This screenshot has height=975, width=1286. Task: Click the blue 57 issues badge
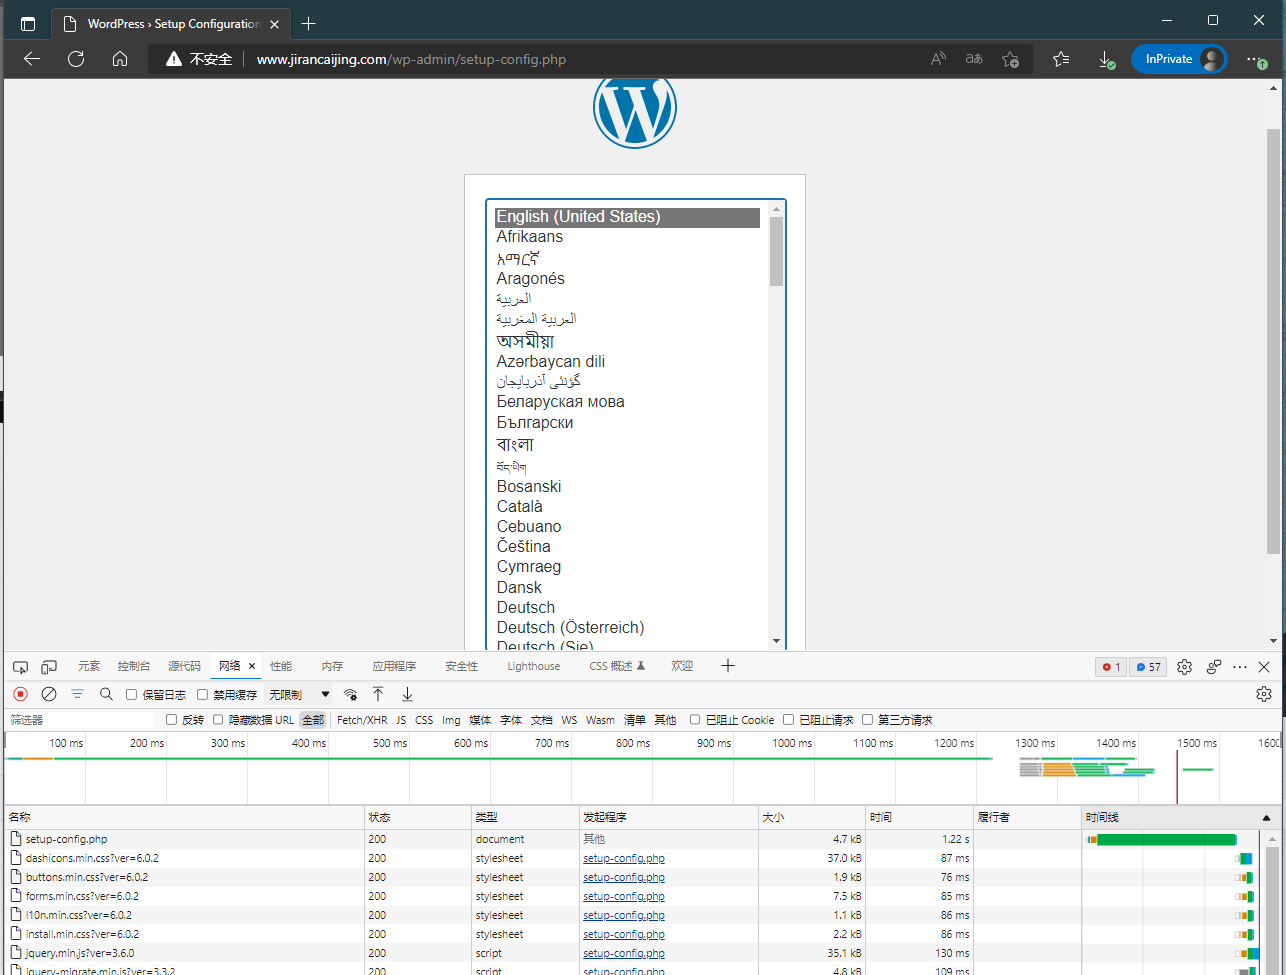point(1148,667)
